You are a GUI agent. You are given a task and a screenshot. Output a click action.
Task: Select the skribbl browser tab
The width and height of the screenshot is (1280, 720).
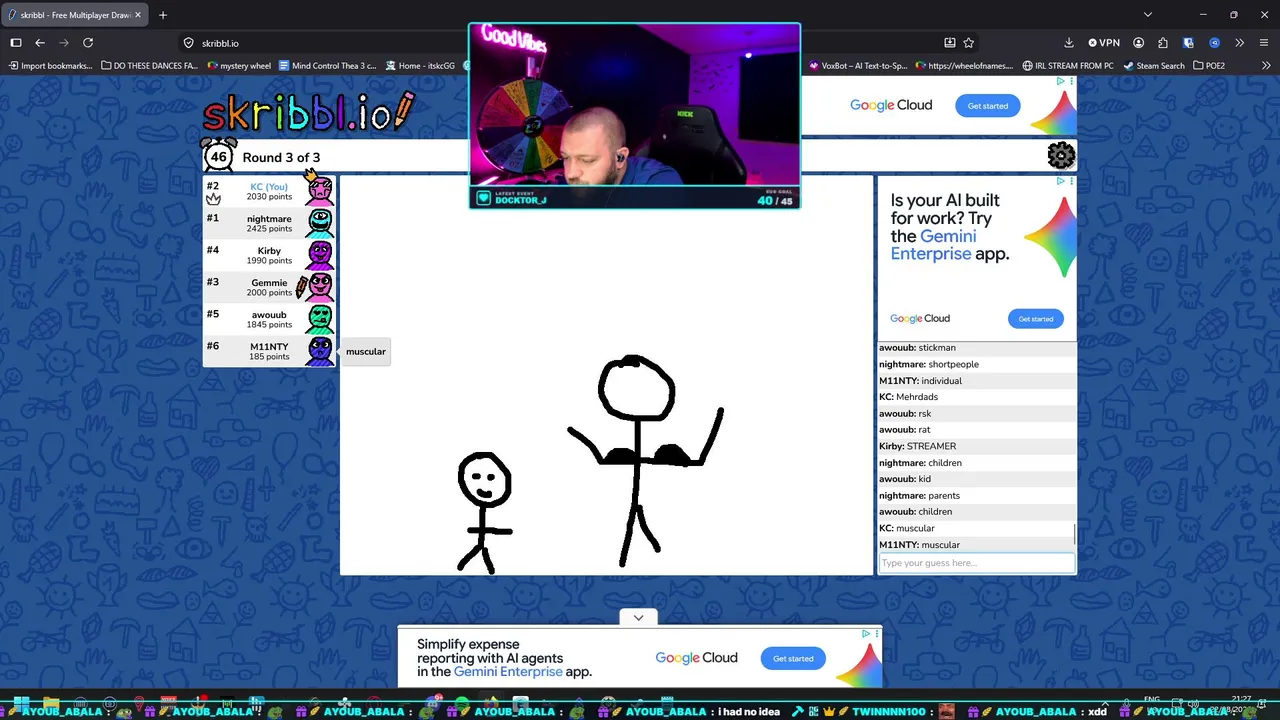(74, 15)
